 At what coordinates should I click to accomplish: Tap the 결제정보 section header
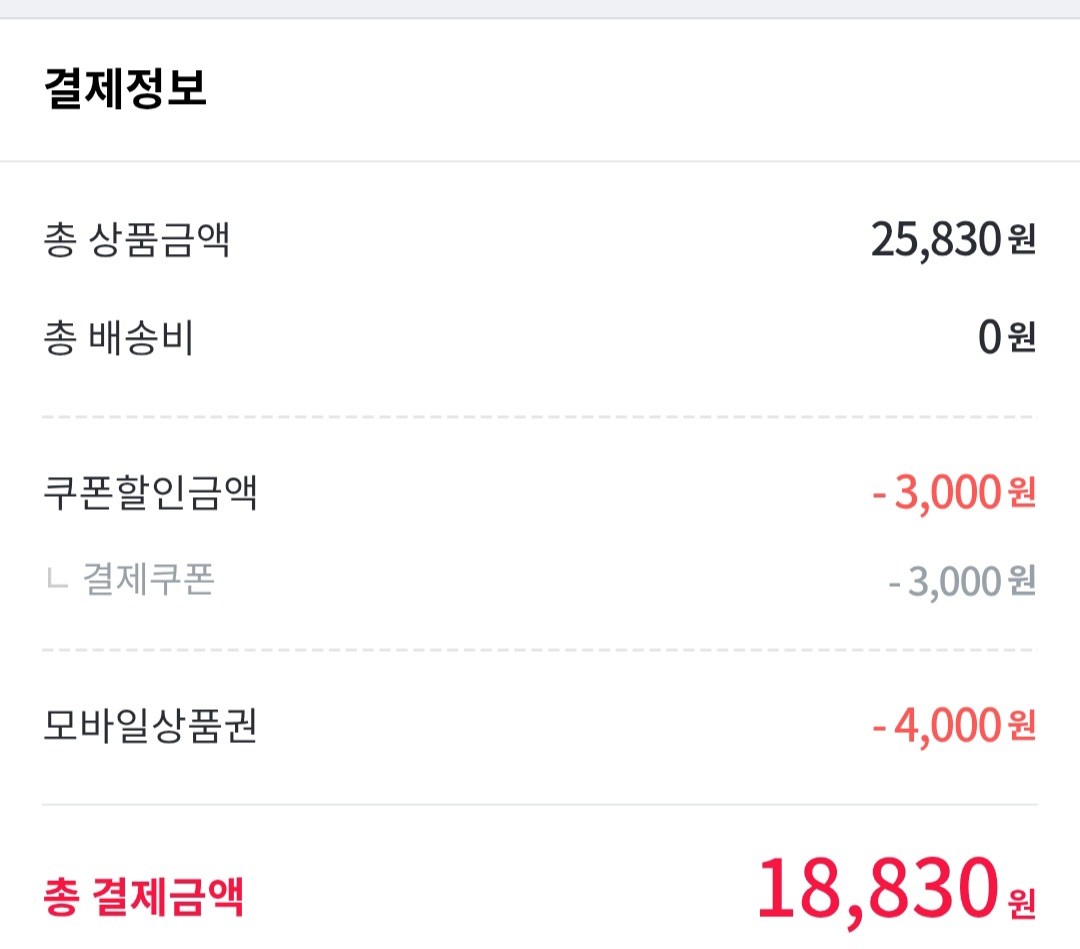point(126,89)
